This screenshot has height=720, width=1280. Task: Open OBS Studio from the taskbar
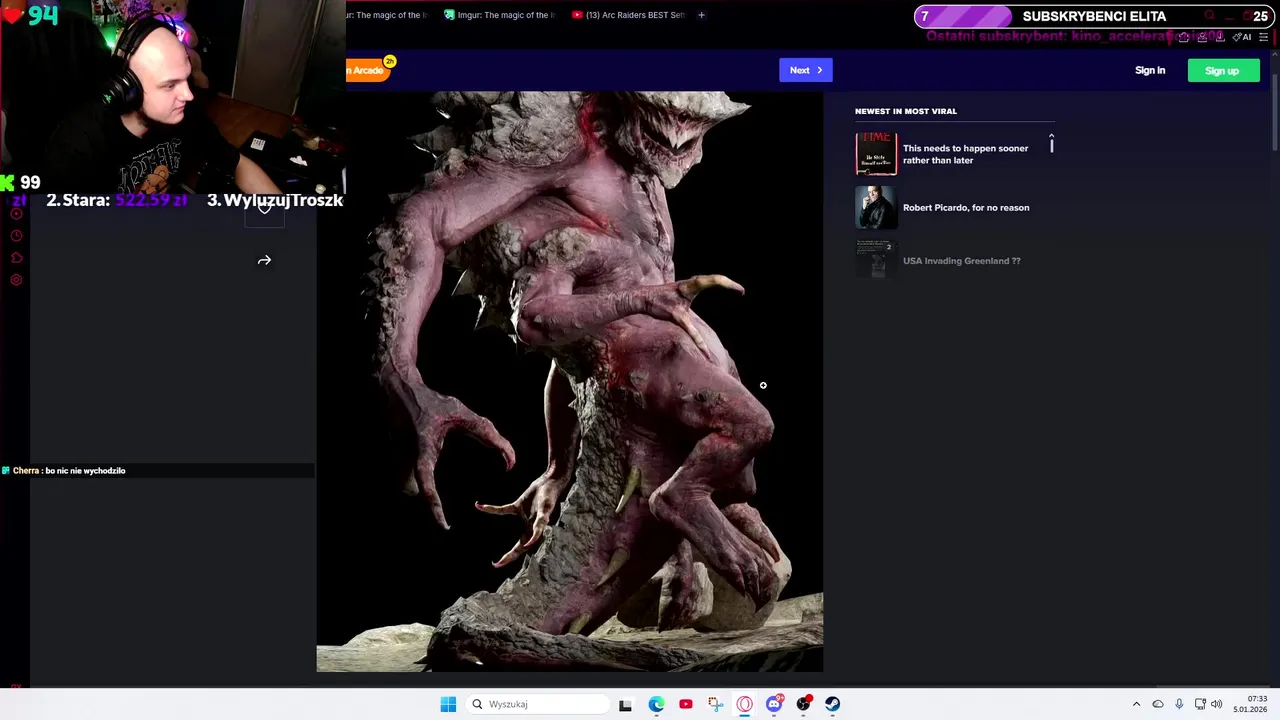803,704
